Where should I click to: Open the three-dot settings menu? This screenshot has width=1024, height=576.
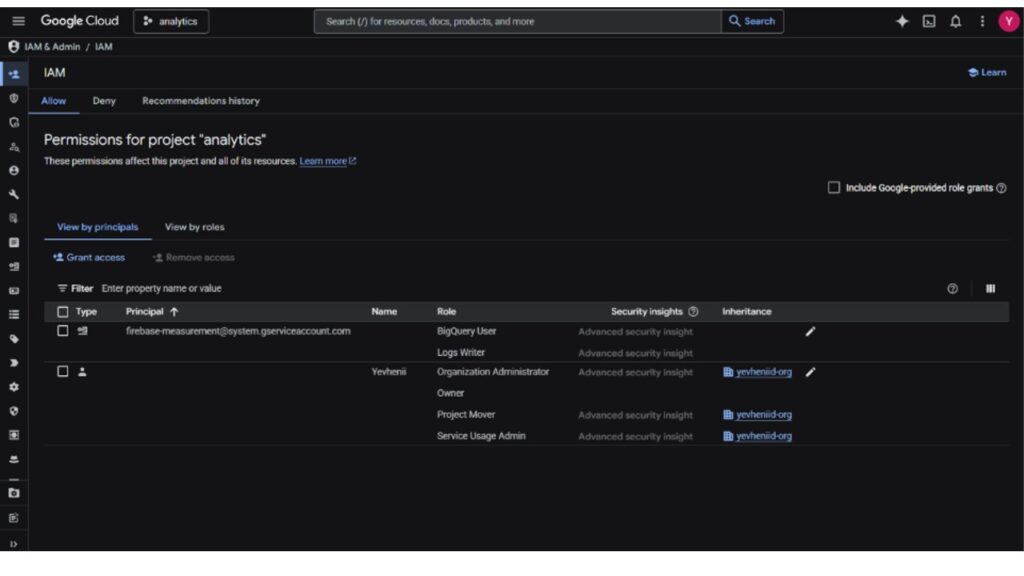pos(982,21)
